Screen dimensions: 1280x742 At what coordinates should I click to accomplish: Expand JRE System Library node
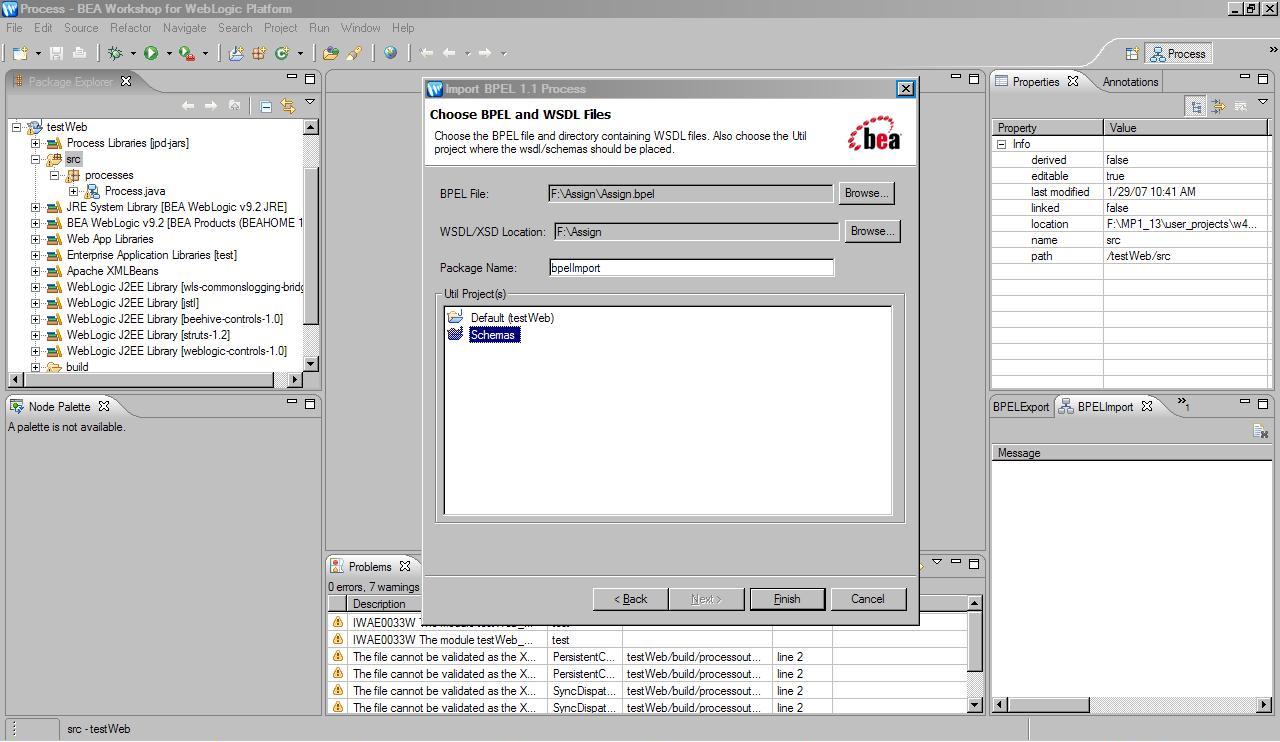36,207
